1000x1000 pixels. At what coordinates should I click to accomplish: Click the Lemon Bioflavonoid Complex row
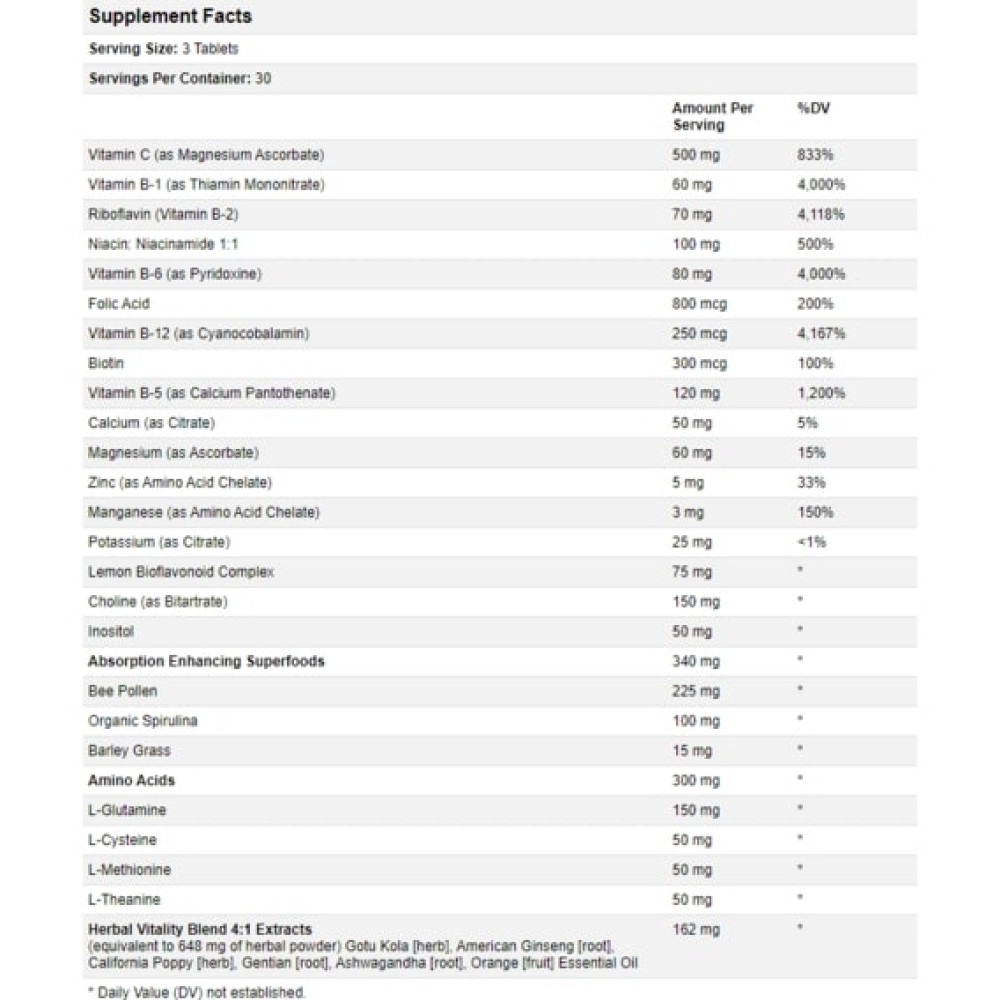tap(500, 571)
